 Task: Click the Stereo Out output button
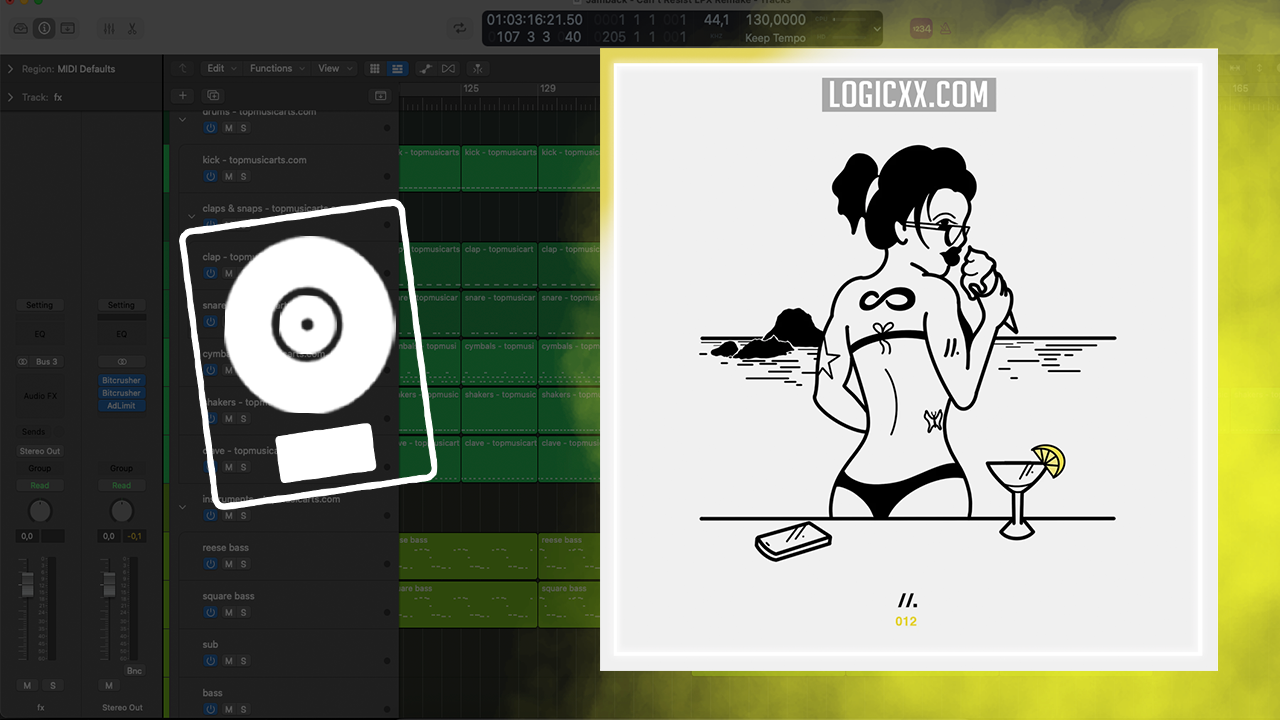point(40,451)
